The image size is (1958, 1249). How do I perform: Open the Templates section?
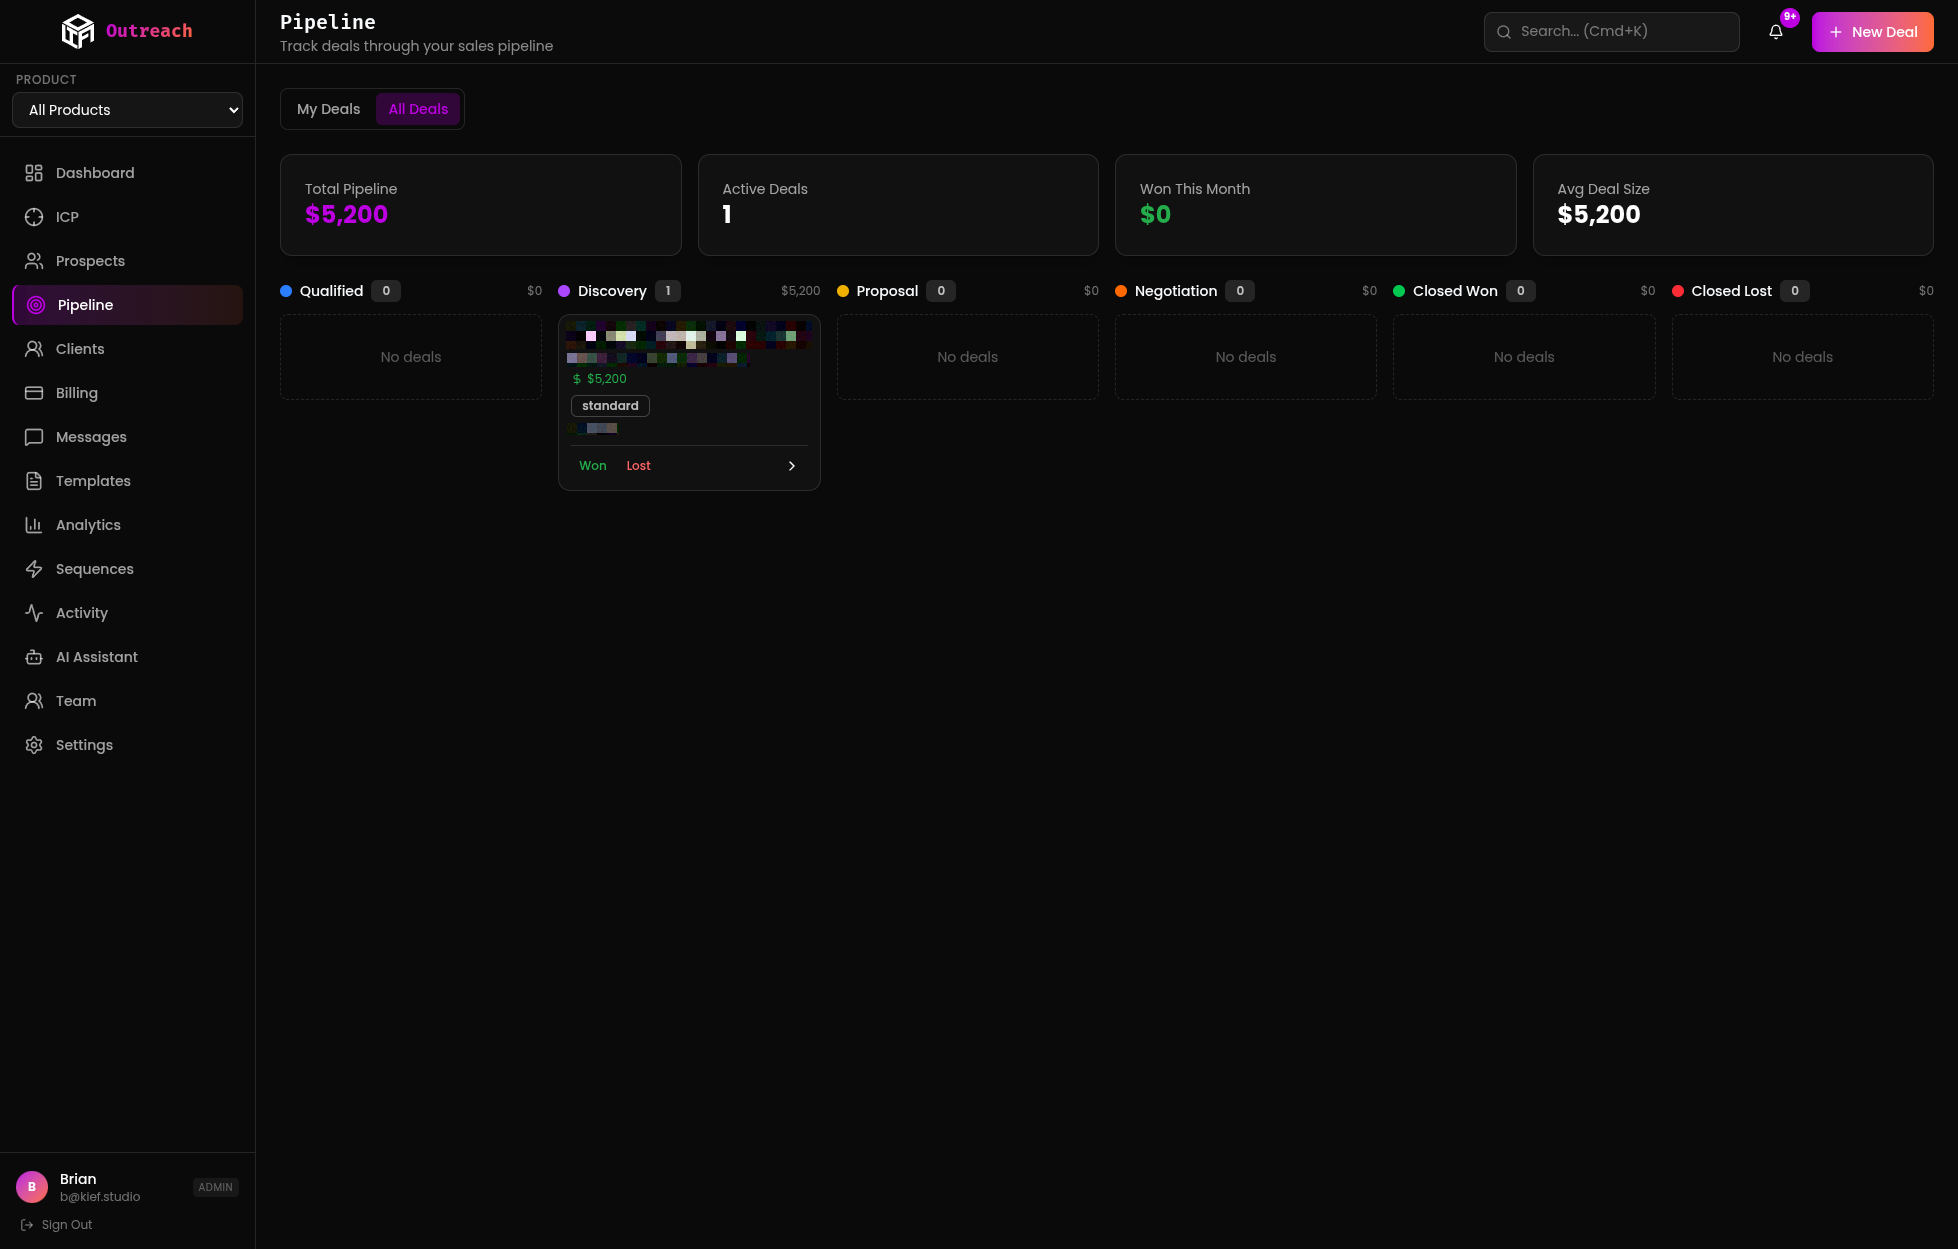[92, 480]
